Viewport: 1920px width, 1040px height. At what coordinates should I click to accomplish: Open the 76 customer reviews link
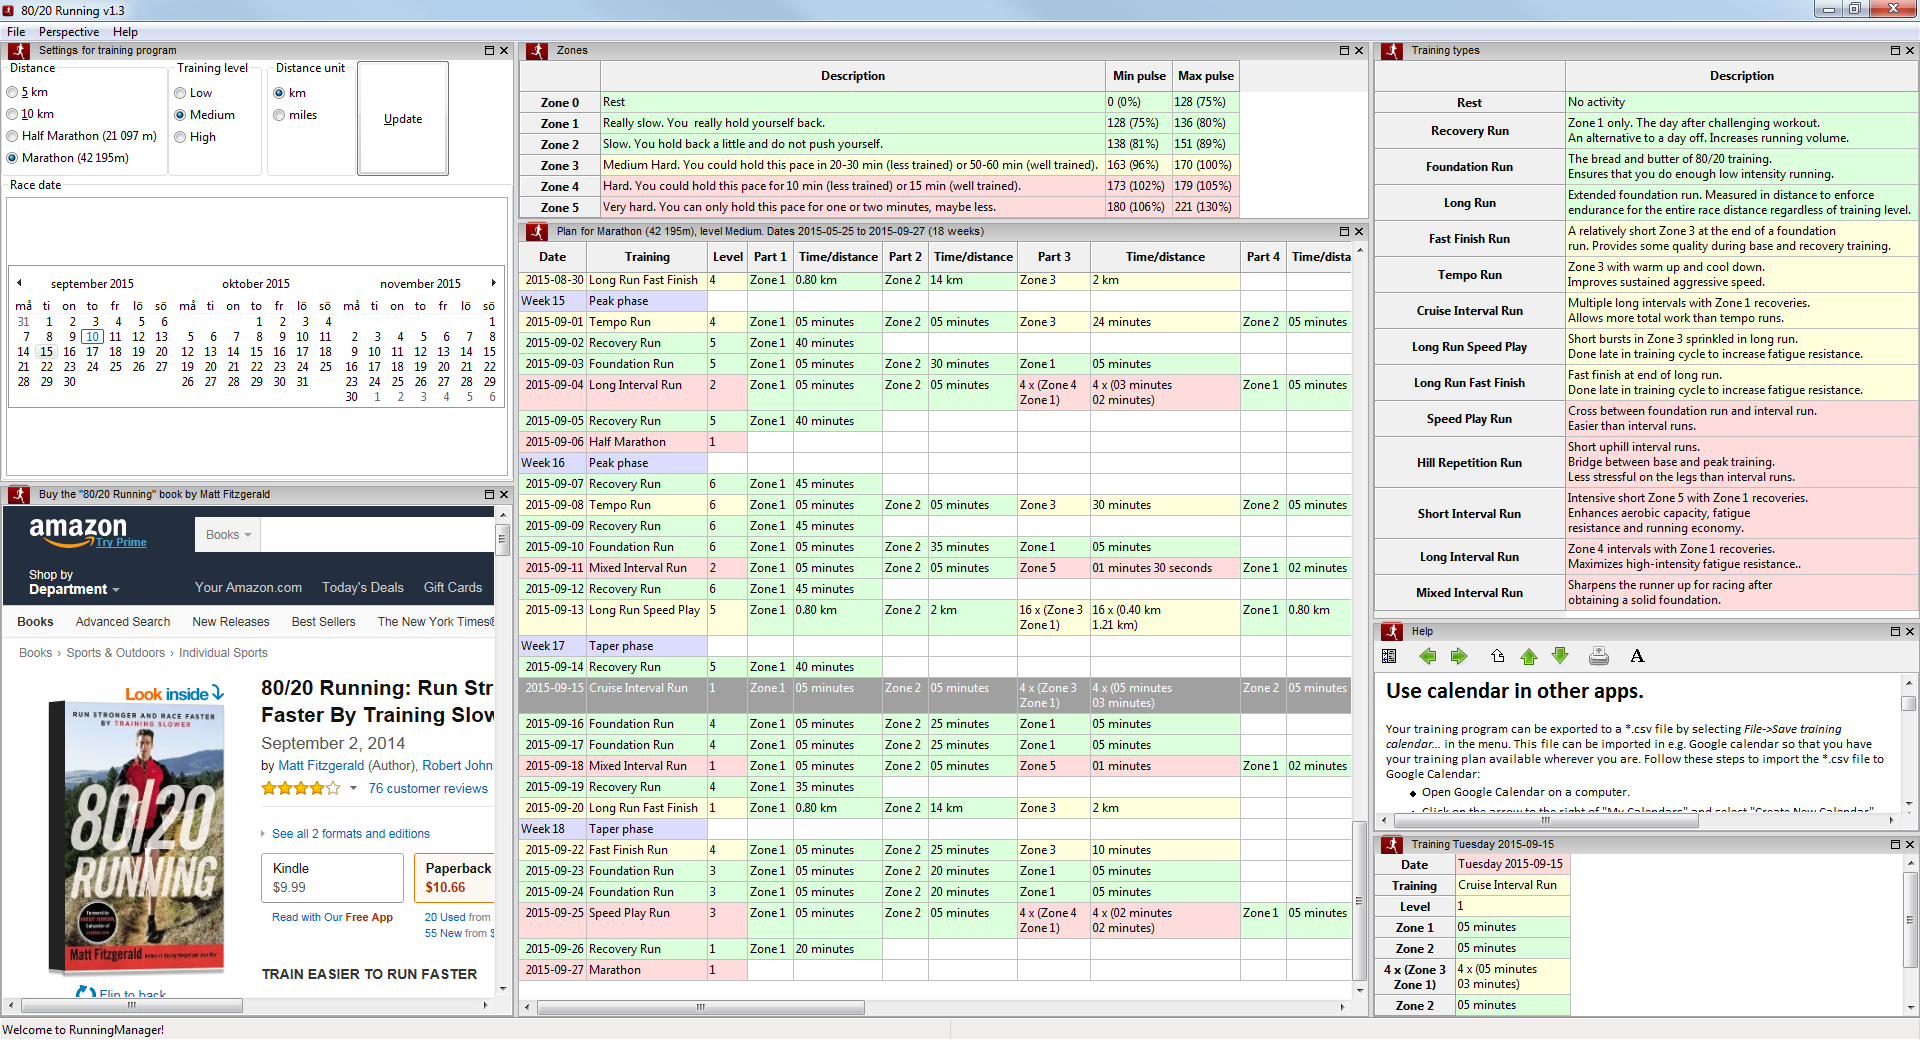tap(428, 789)
